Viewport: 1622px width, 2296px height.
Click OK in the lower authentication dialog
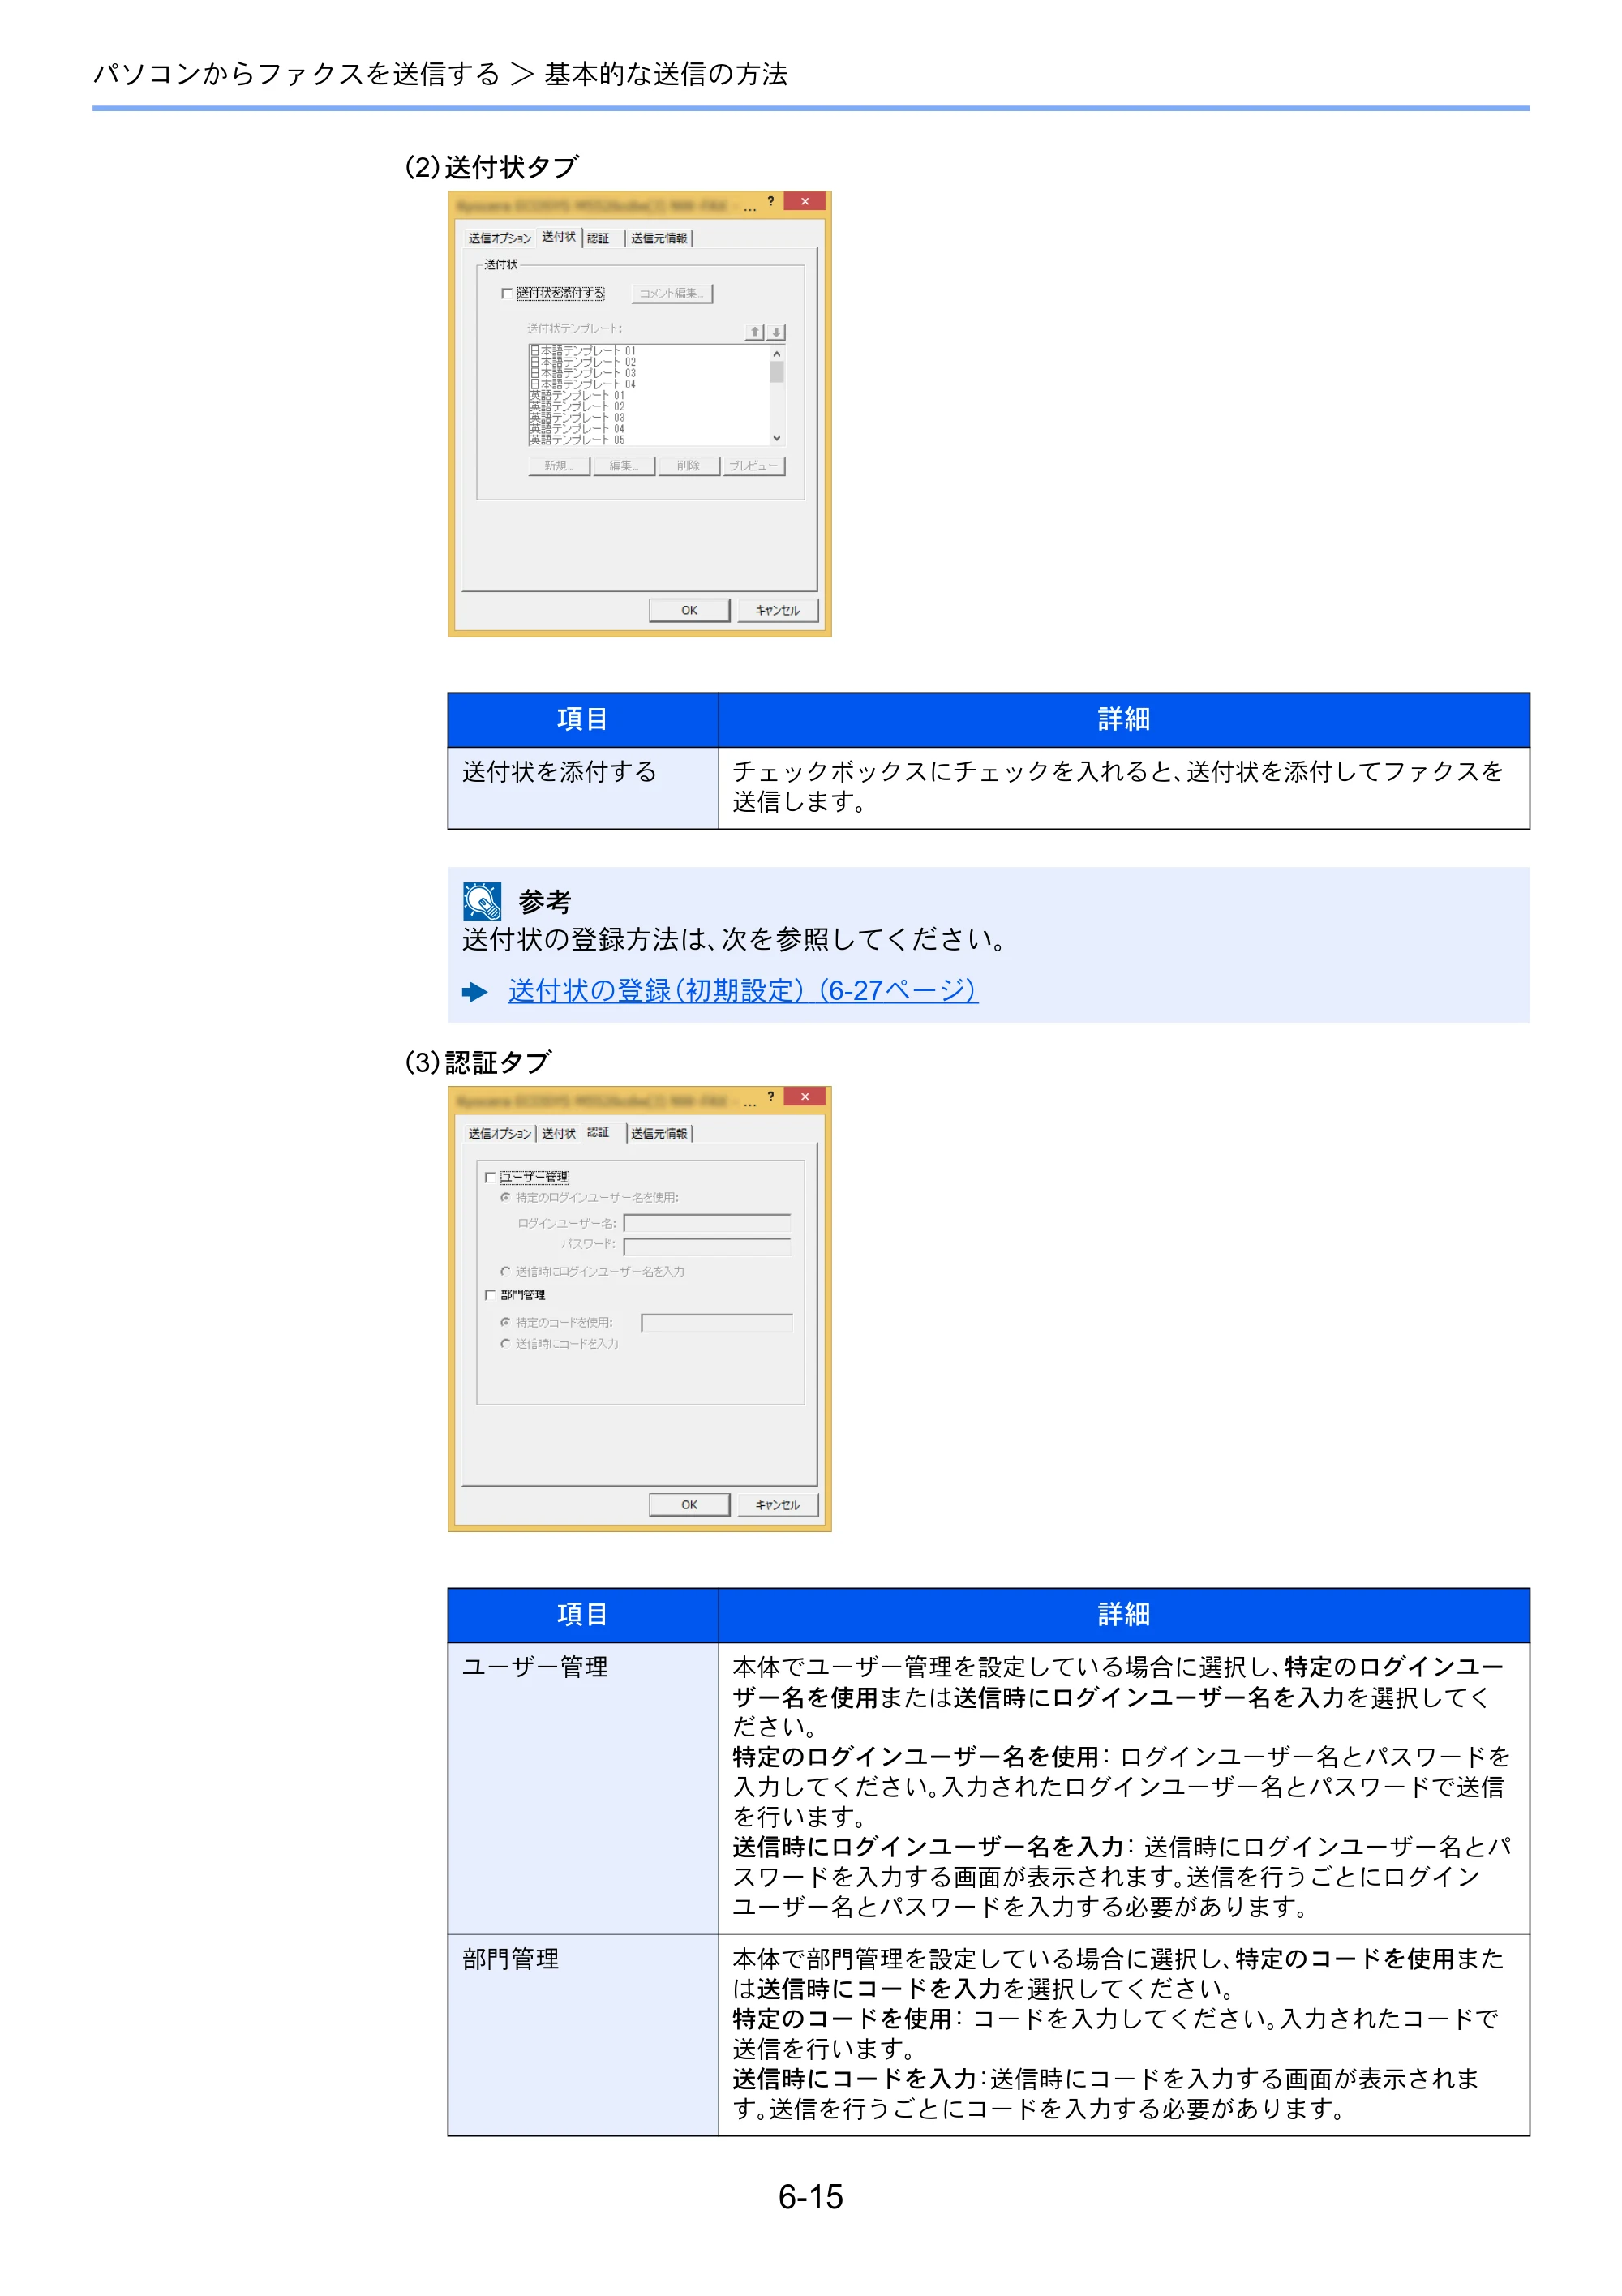point(689,1504)
